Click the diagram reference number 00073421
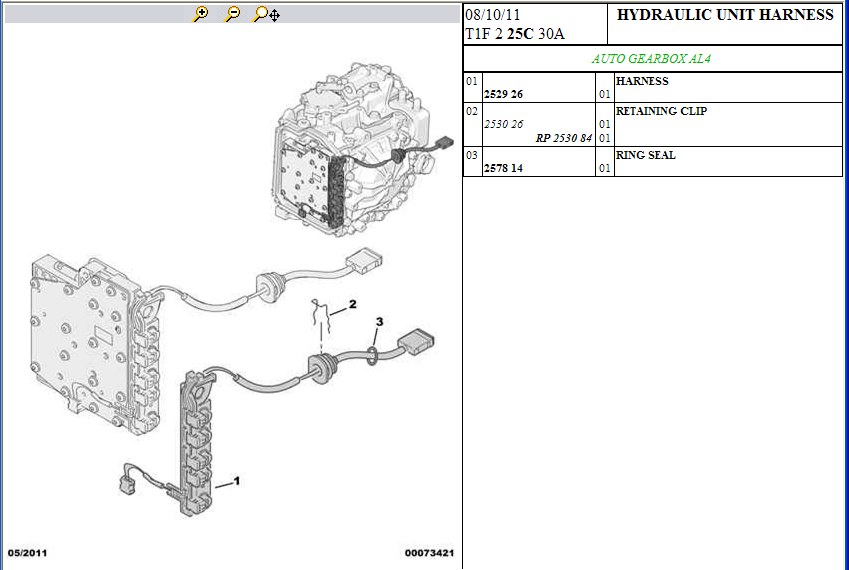The width and height of the screenshot is (849, 570). pyautogui.click(x=430, y=553)
